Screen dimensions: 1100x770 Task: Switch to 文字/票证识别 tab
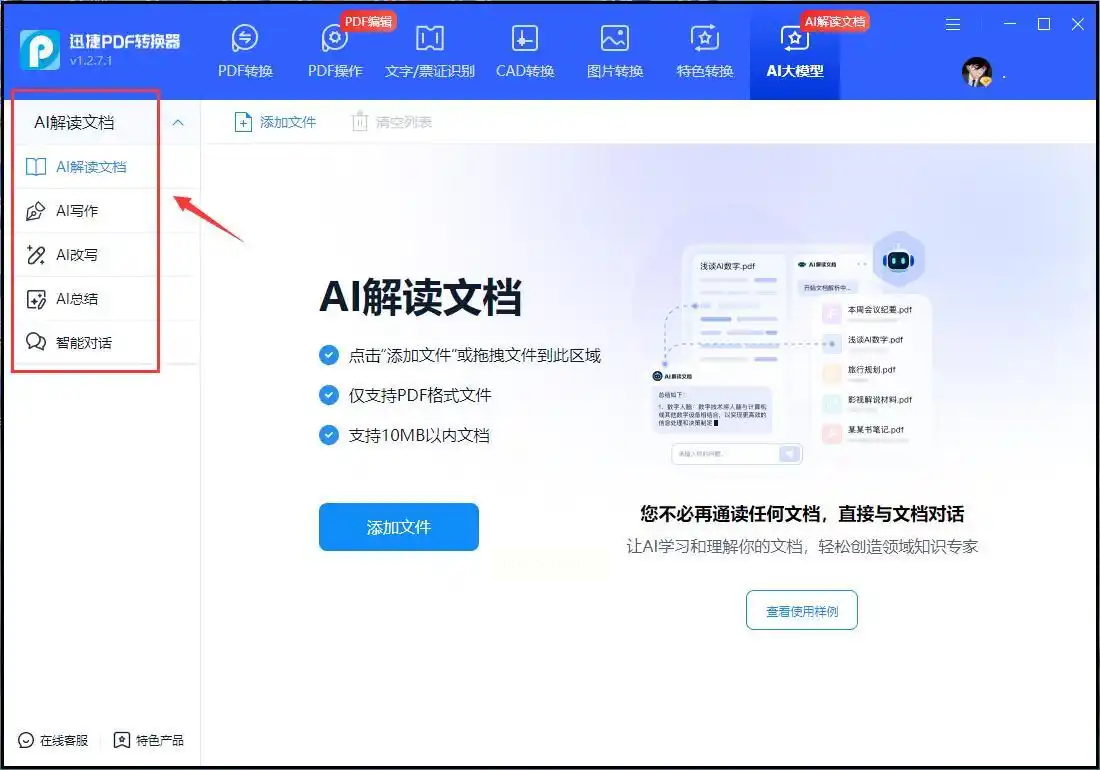tap(429, 52)
